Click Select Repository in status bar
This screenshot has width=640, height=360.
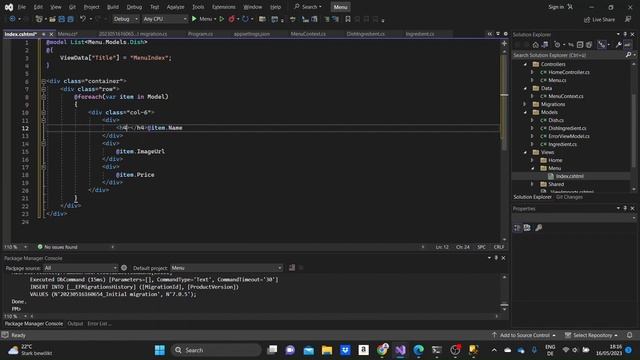click(591, 335)
